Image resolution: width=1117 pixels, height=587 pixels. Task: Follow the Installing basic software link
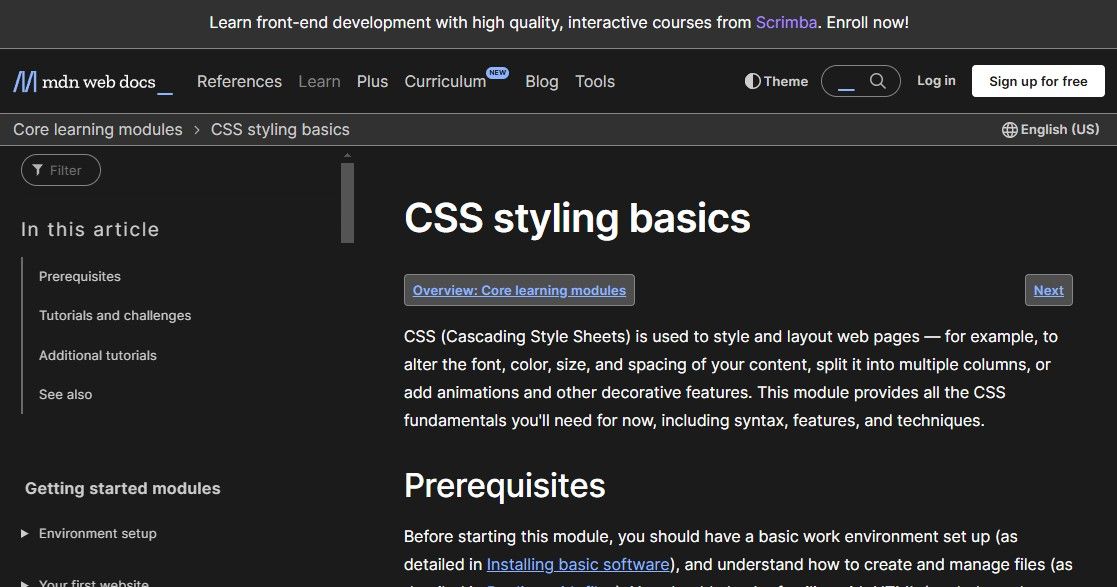[578, 564]
